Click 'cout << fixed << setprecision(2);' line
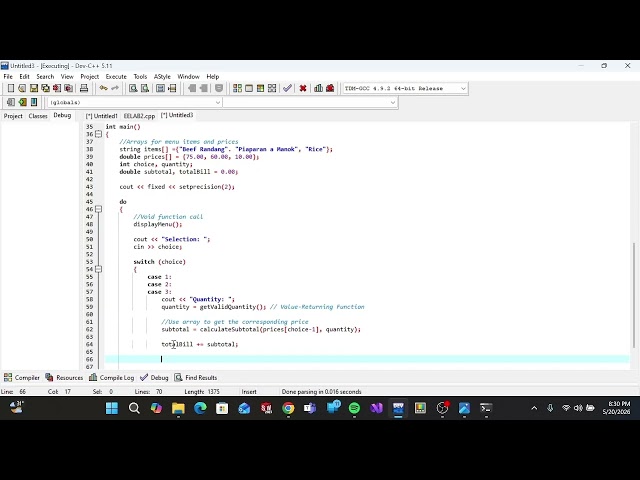The width and height of the screenshot is (640, 480). click(x=177, y=187)
